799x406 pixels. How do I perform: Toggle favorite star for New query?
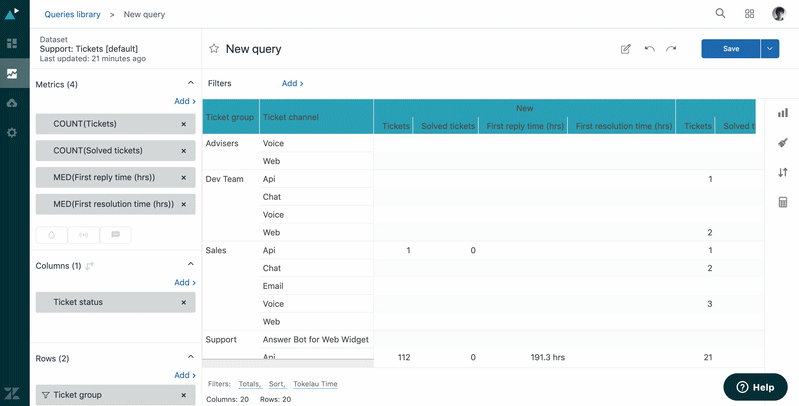(213, 49)
